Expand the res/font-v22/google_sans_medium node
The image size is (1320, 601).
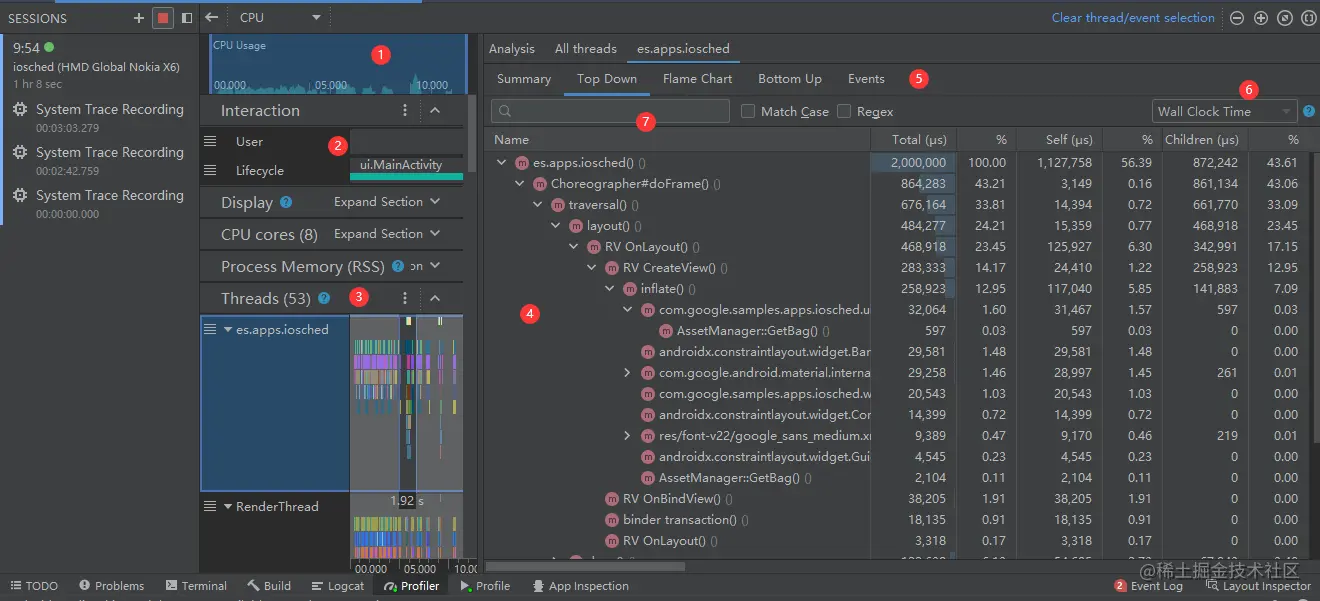click(627, 435)
